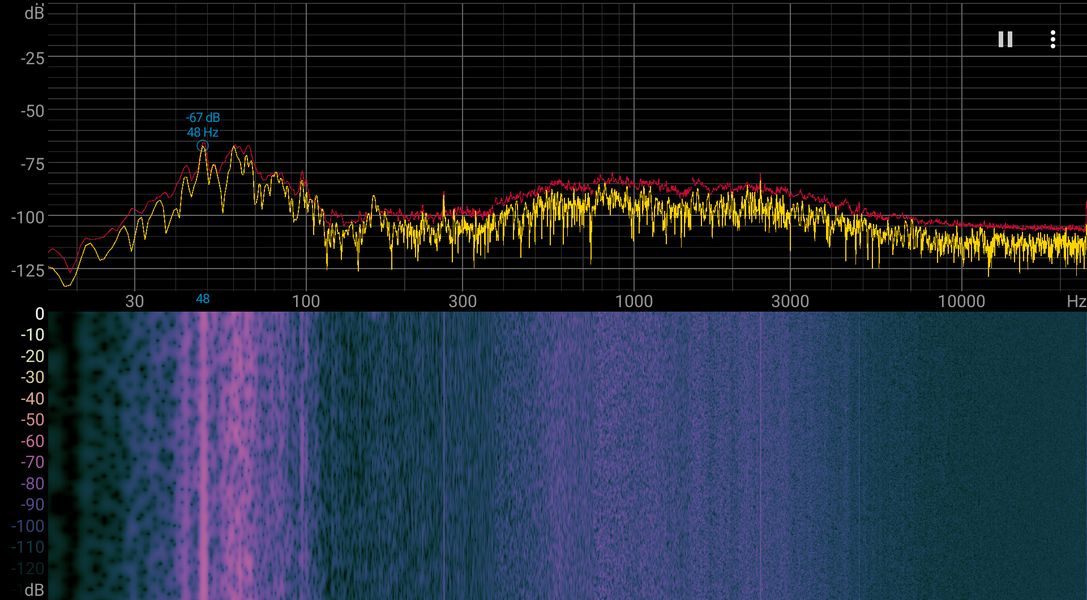
Task: Click the blue '48' frequency axis marker
Action: (202, 299)
